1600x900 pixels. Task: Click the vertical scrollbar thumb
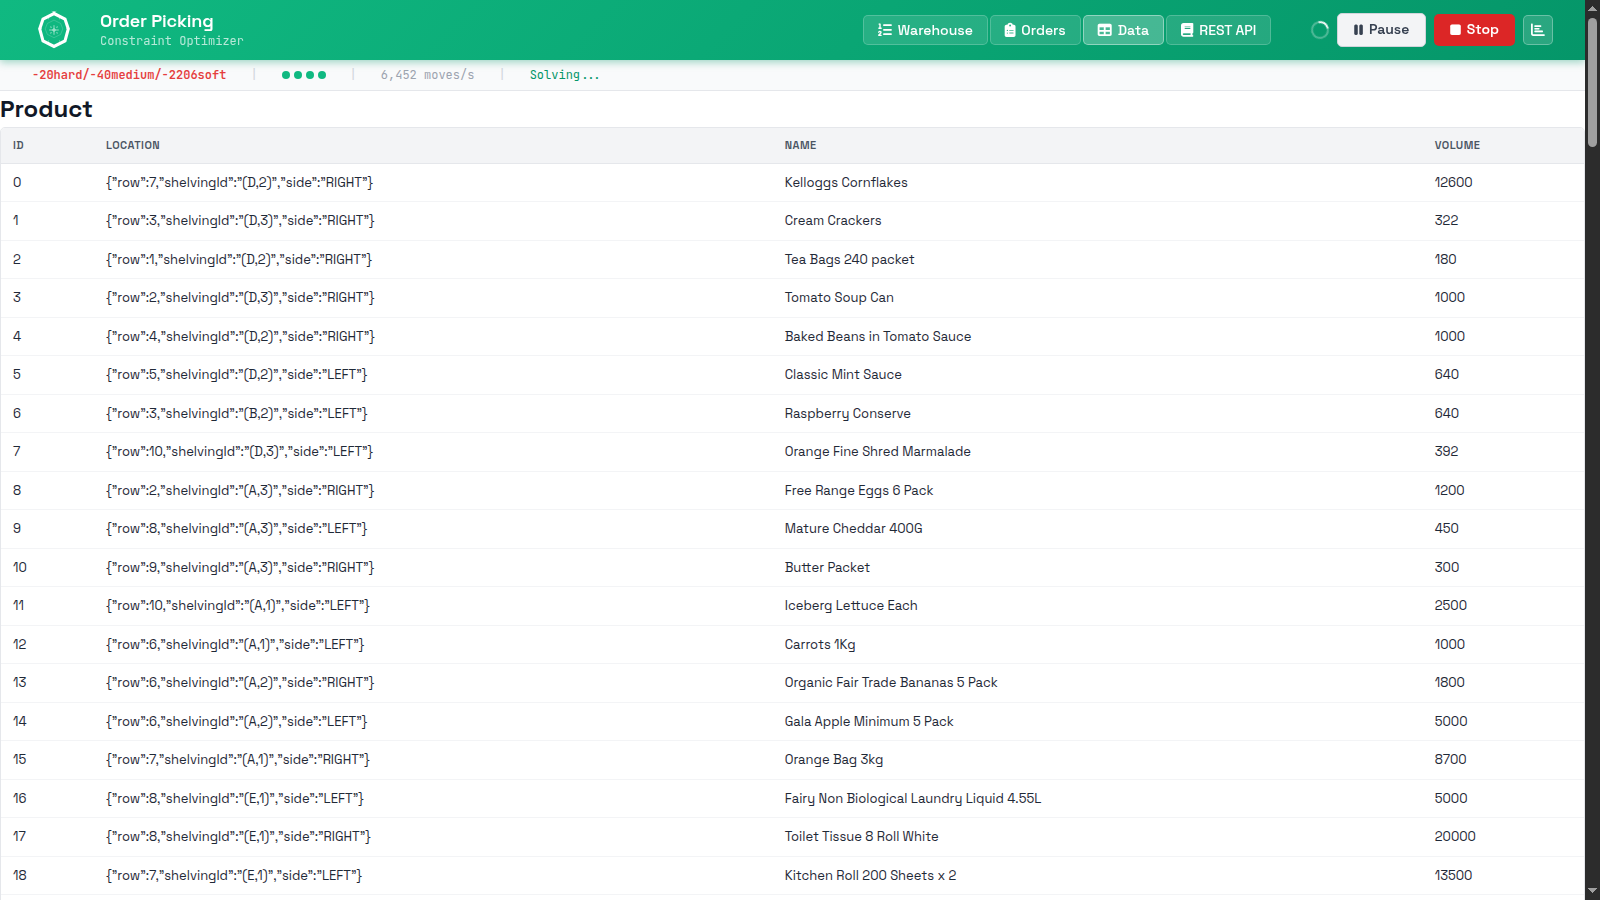click(x=1592, y=83)
